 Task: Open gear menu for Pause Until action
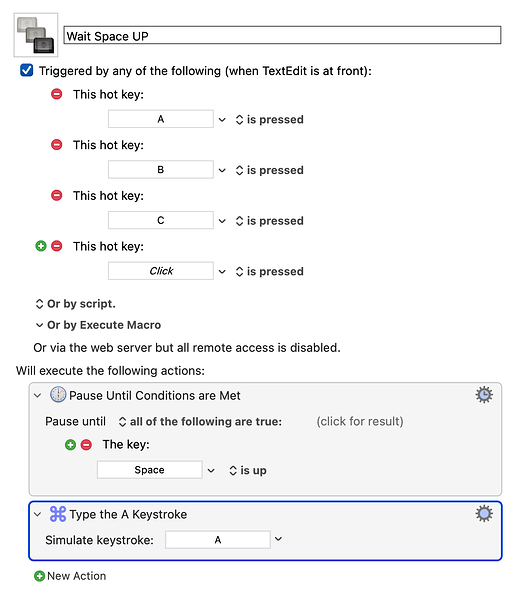(484, 395)
